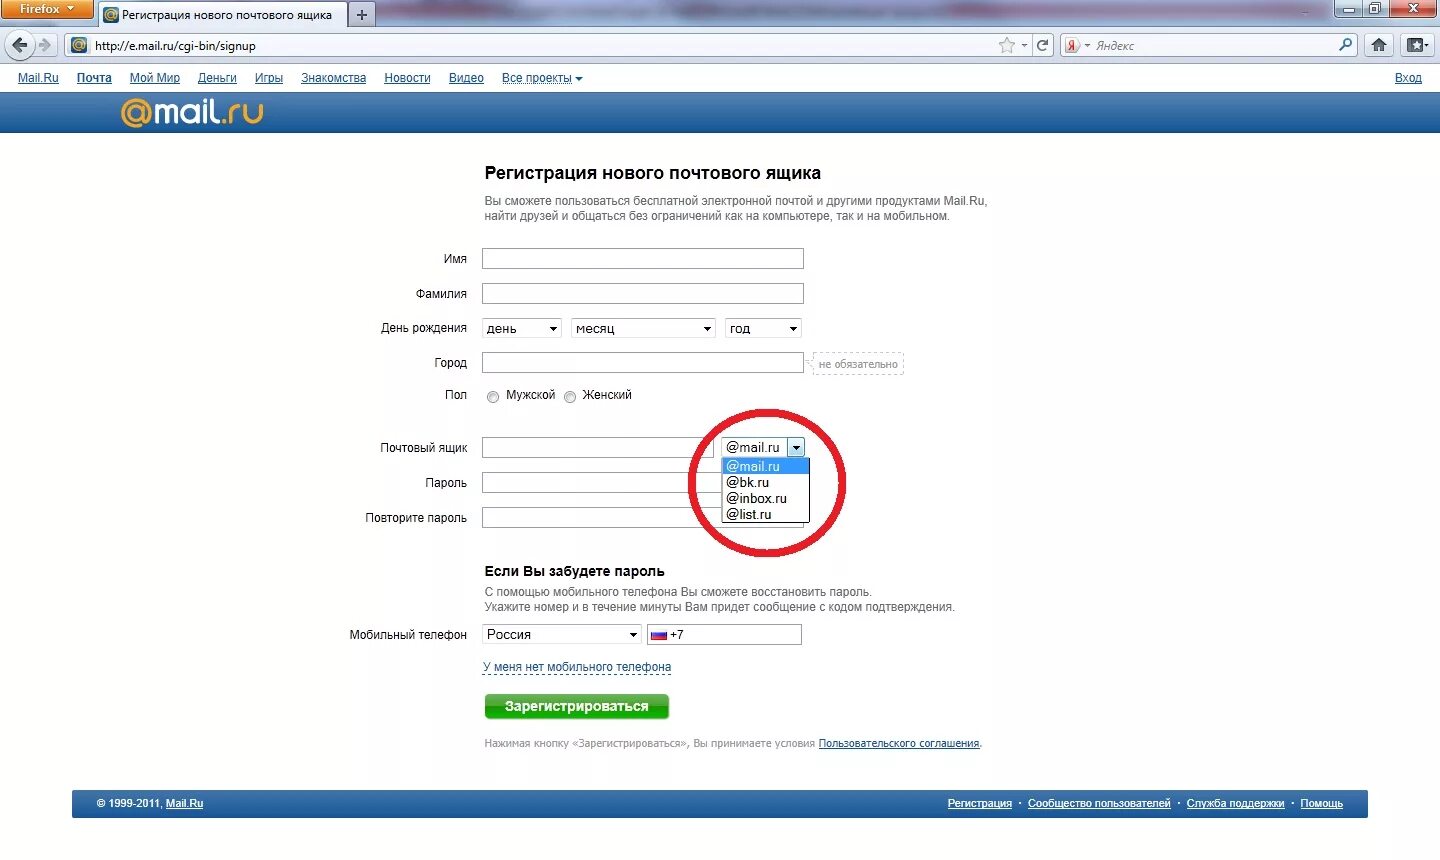This screenshot has width=1440, height=860.
Task: Click the bookmark star icon in address bar
Action: click(1007, 45)
